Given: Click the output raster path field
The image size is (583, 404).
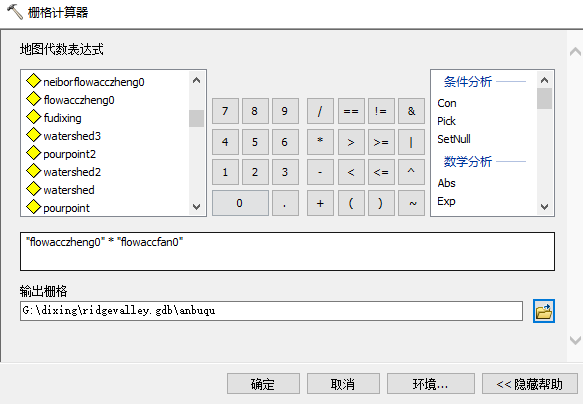Looking at the screenshot, I should (x=271, y=311).
